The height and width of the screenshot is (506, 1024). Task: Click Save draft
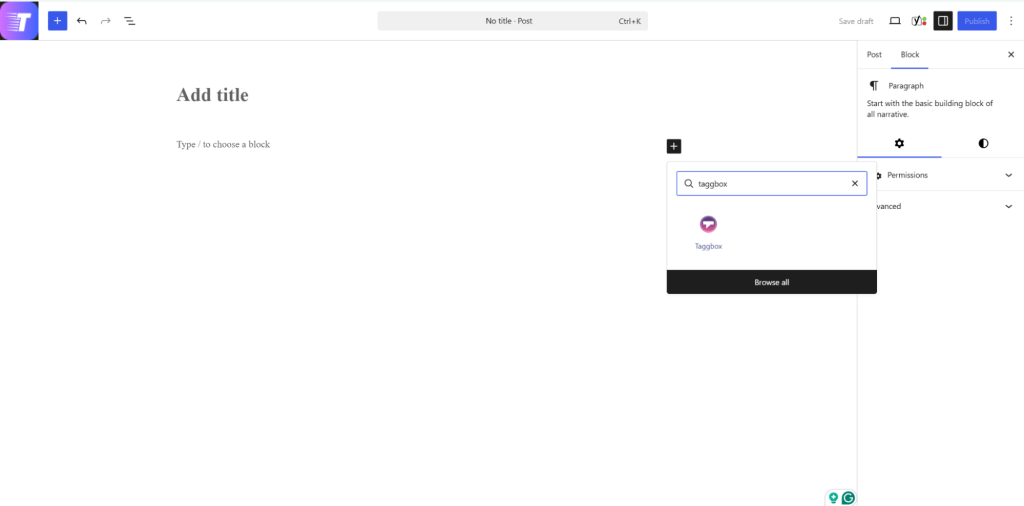pos(856,21)
